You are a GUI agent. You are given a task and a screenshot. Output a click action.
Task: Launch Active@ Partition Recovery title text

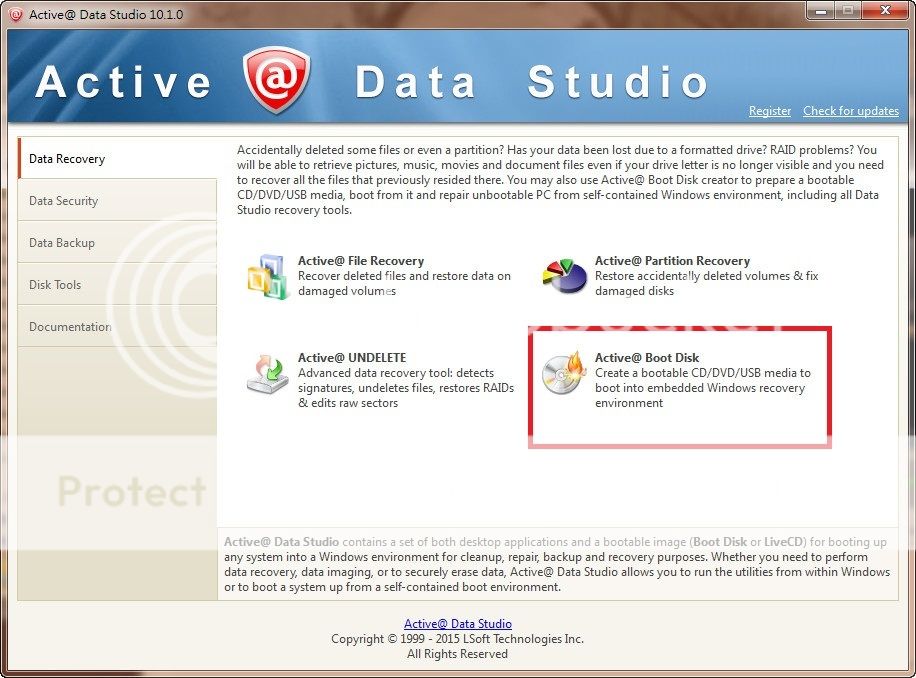point(672,260)
